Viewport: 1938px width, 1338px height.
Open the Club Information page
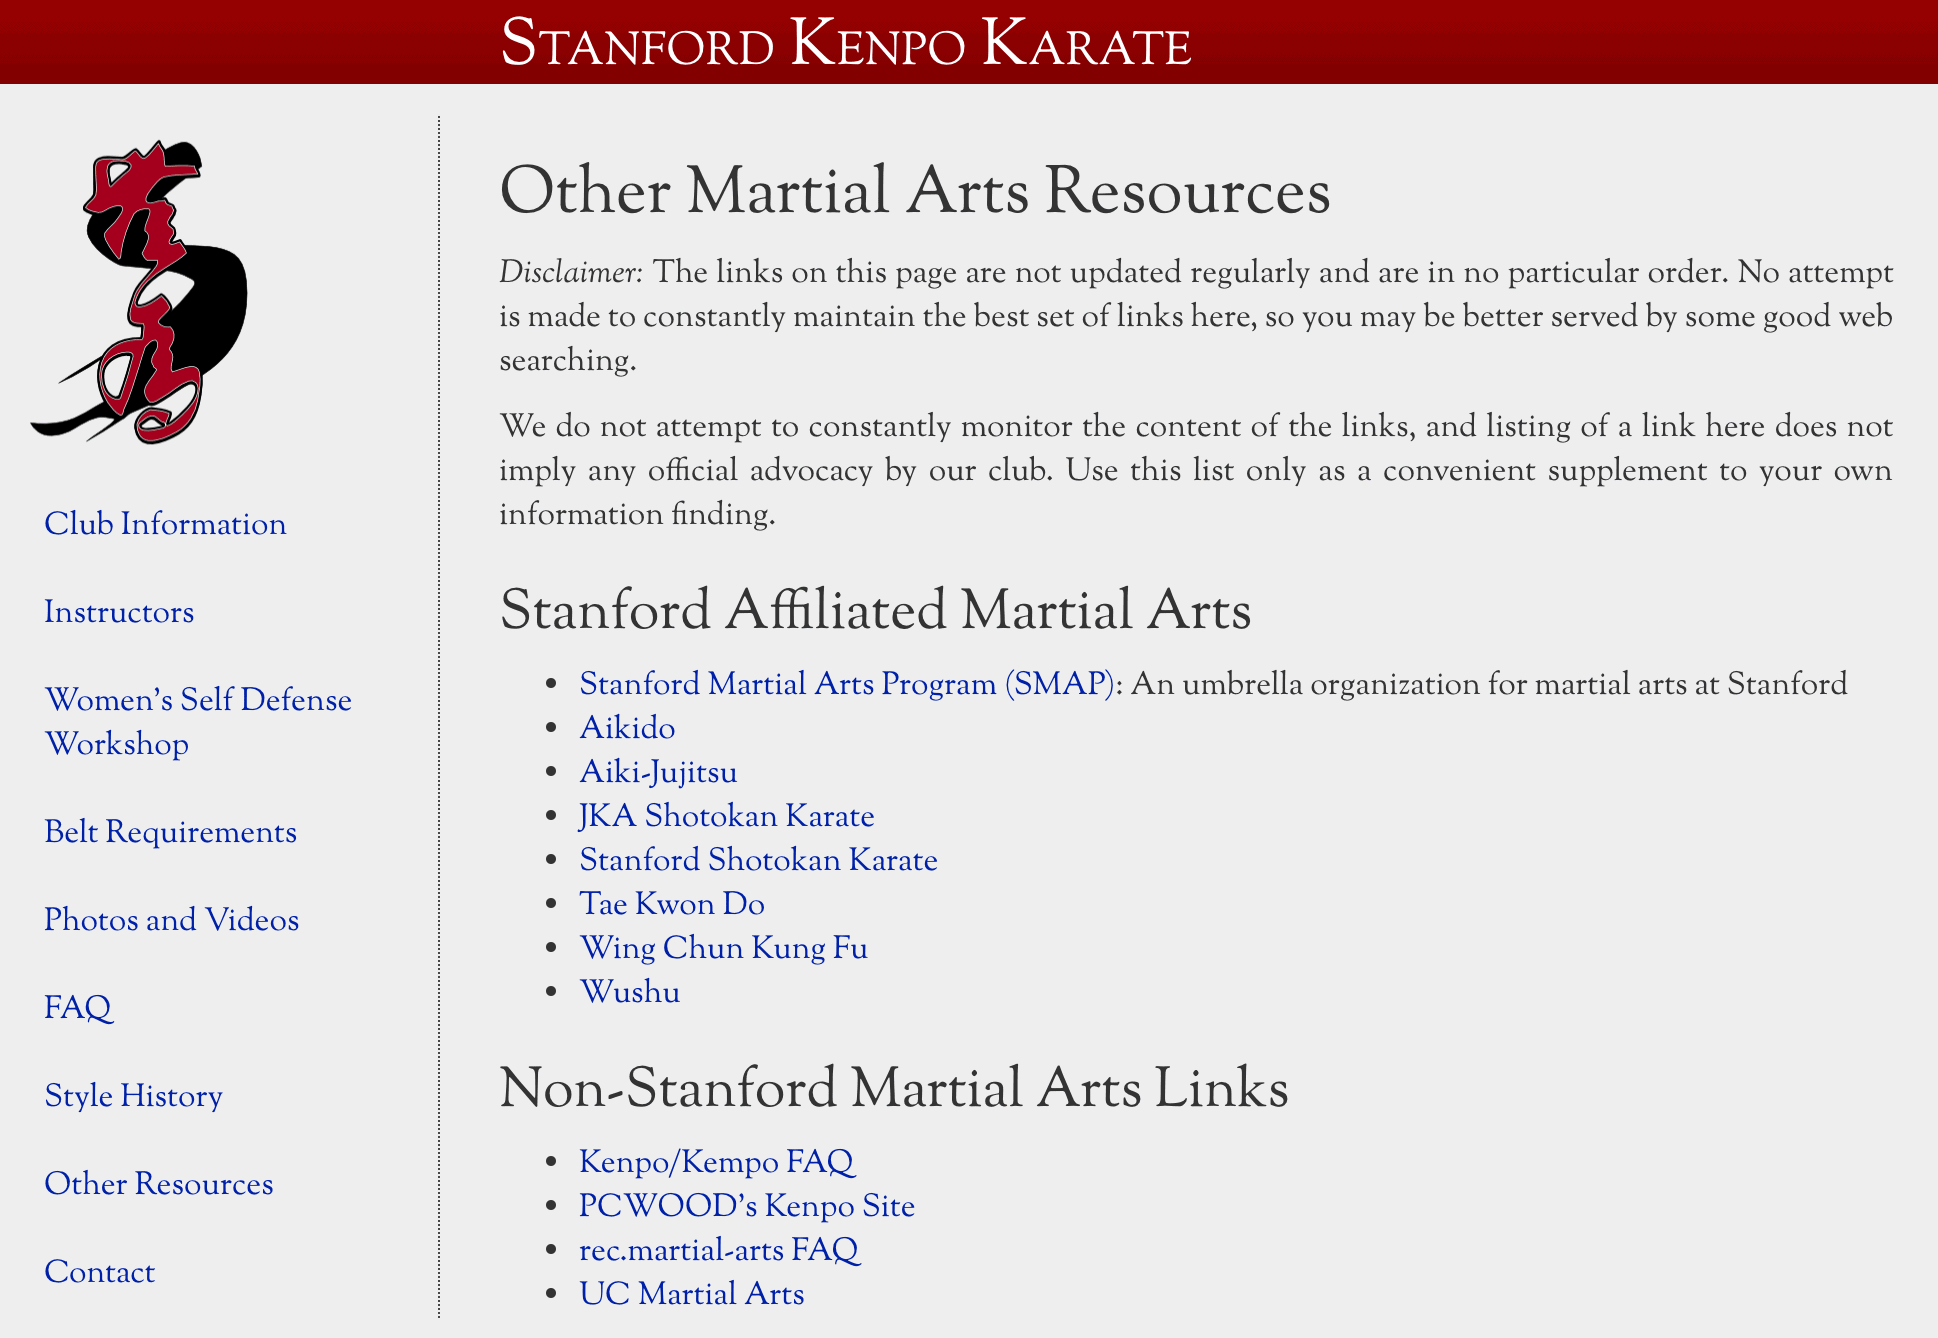tap(165, 524)
